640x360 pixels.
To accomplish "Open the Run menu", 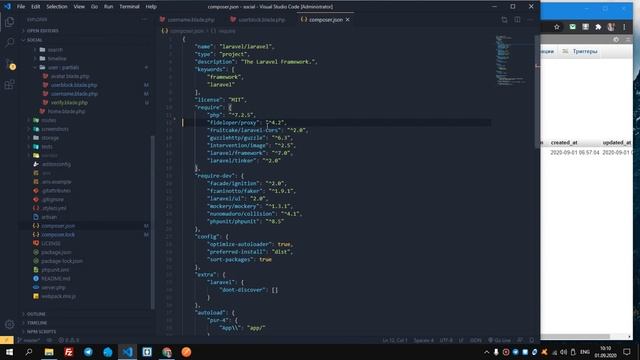I will pyautogui.click(x=108, y=7).
